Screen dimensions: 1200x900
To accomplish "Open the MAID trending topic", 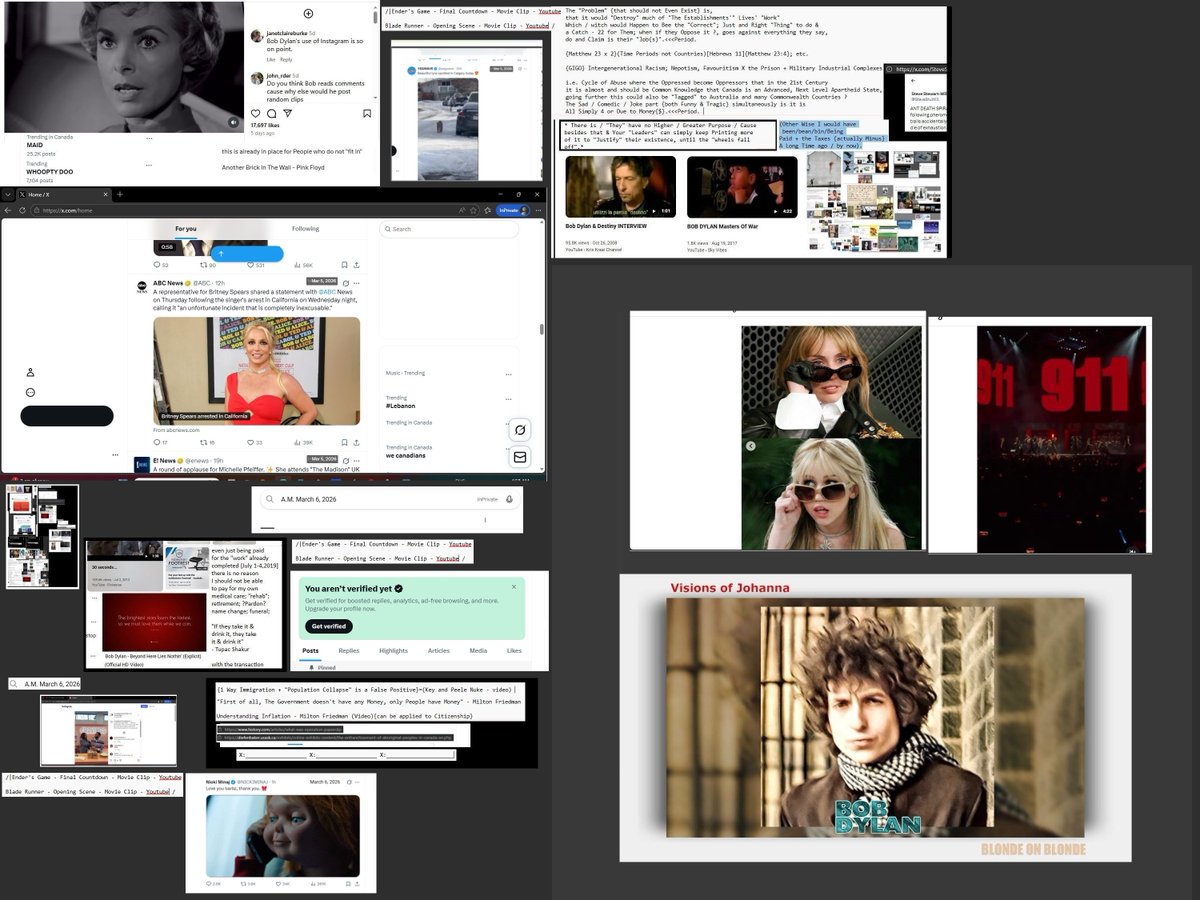I will (x=35, y=145).
